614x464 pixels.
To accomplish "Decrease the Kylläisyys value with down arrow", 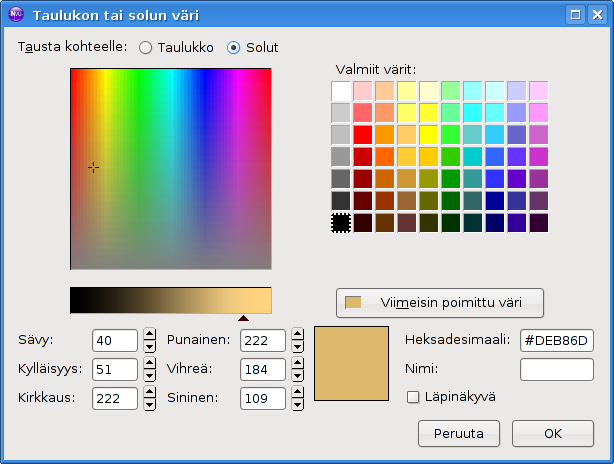I will (x=150, y=376).
